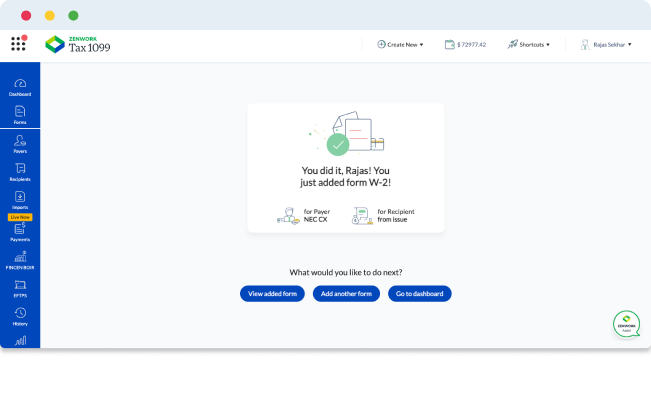
Task: Click the View added form button
Action: [x=272, y=294]
